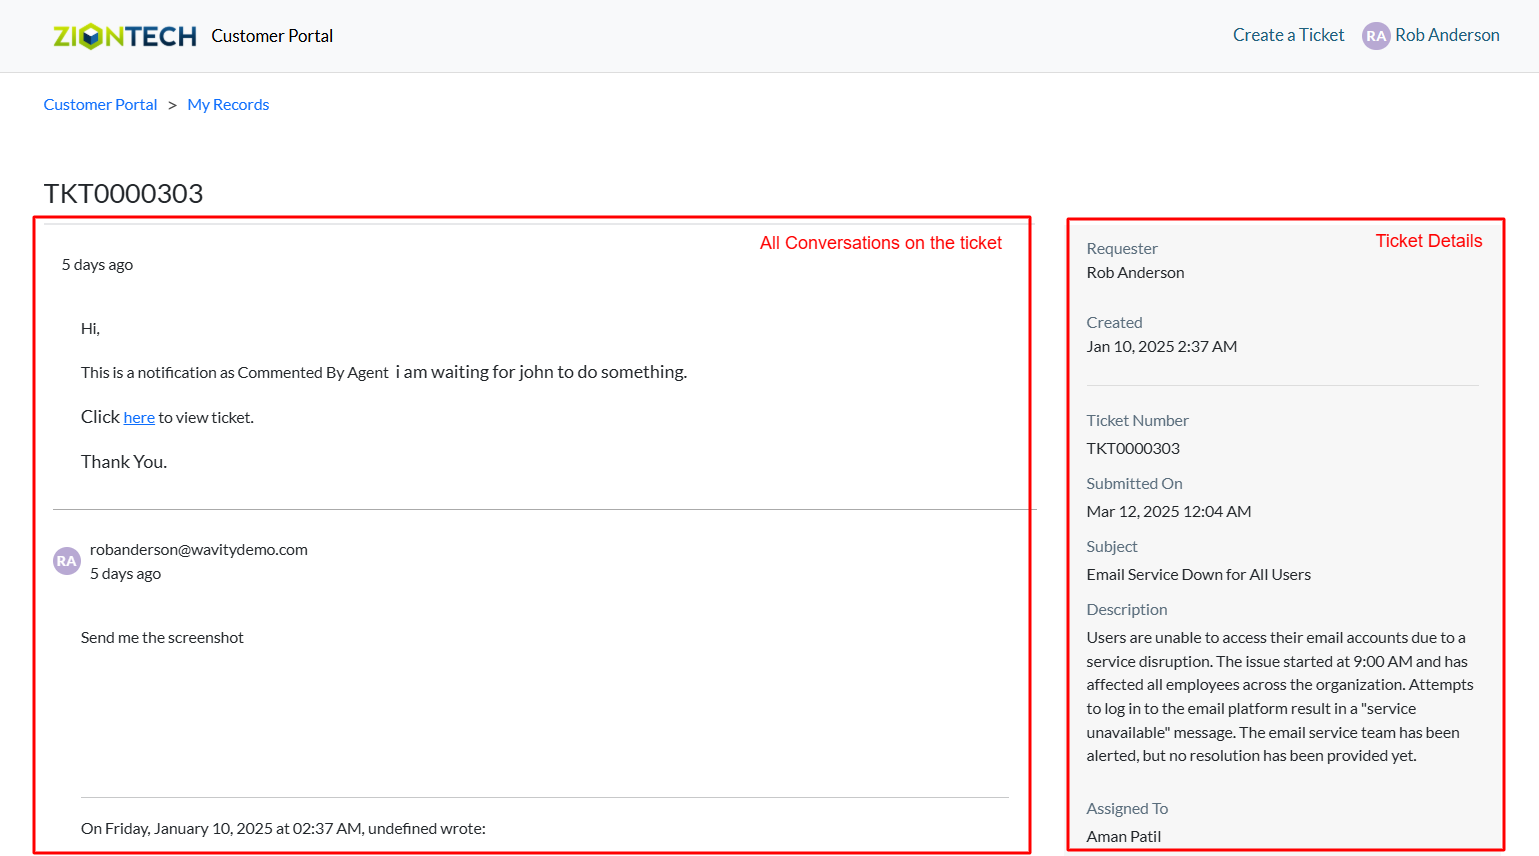
Task: Click '5 days ago' under robanderson email
Action: pos(125,574)
